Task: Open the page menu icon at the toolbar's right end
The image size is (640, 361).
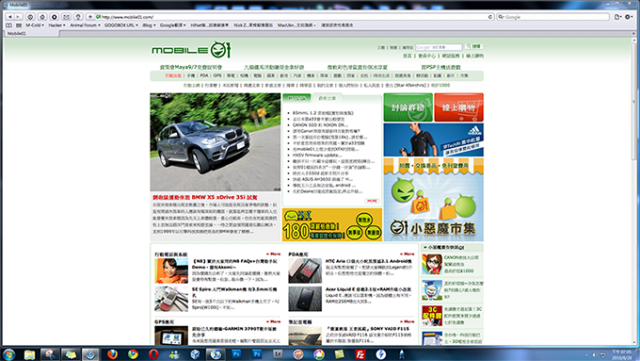Action: click(x=618, y=17)
